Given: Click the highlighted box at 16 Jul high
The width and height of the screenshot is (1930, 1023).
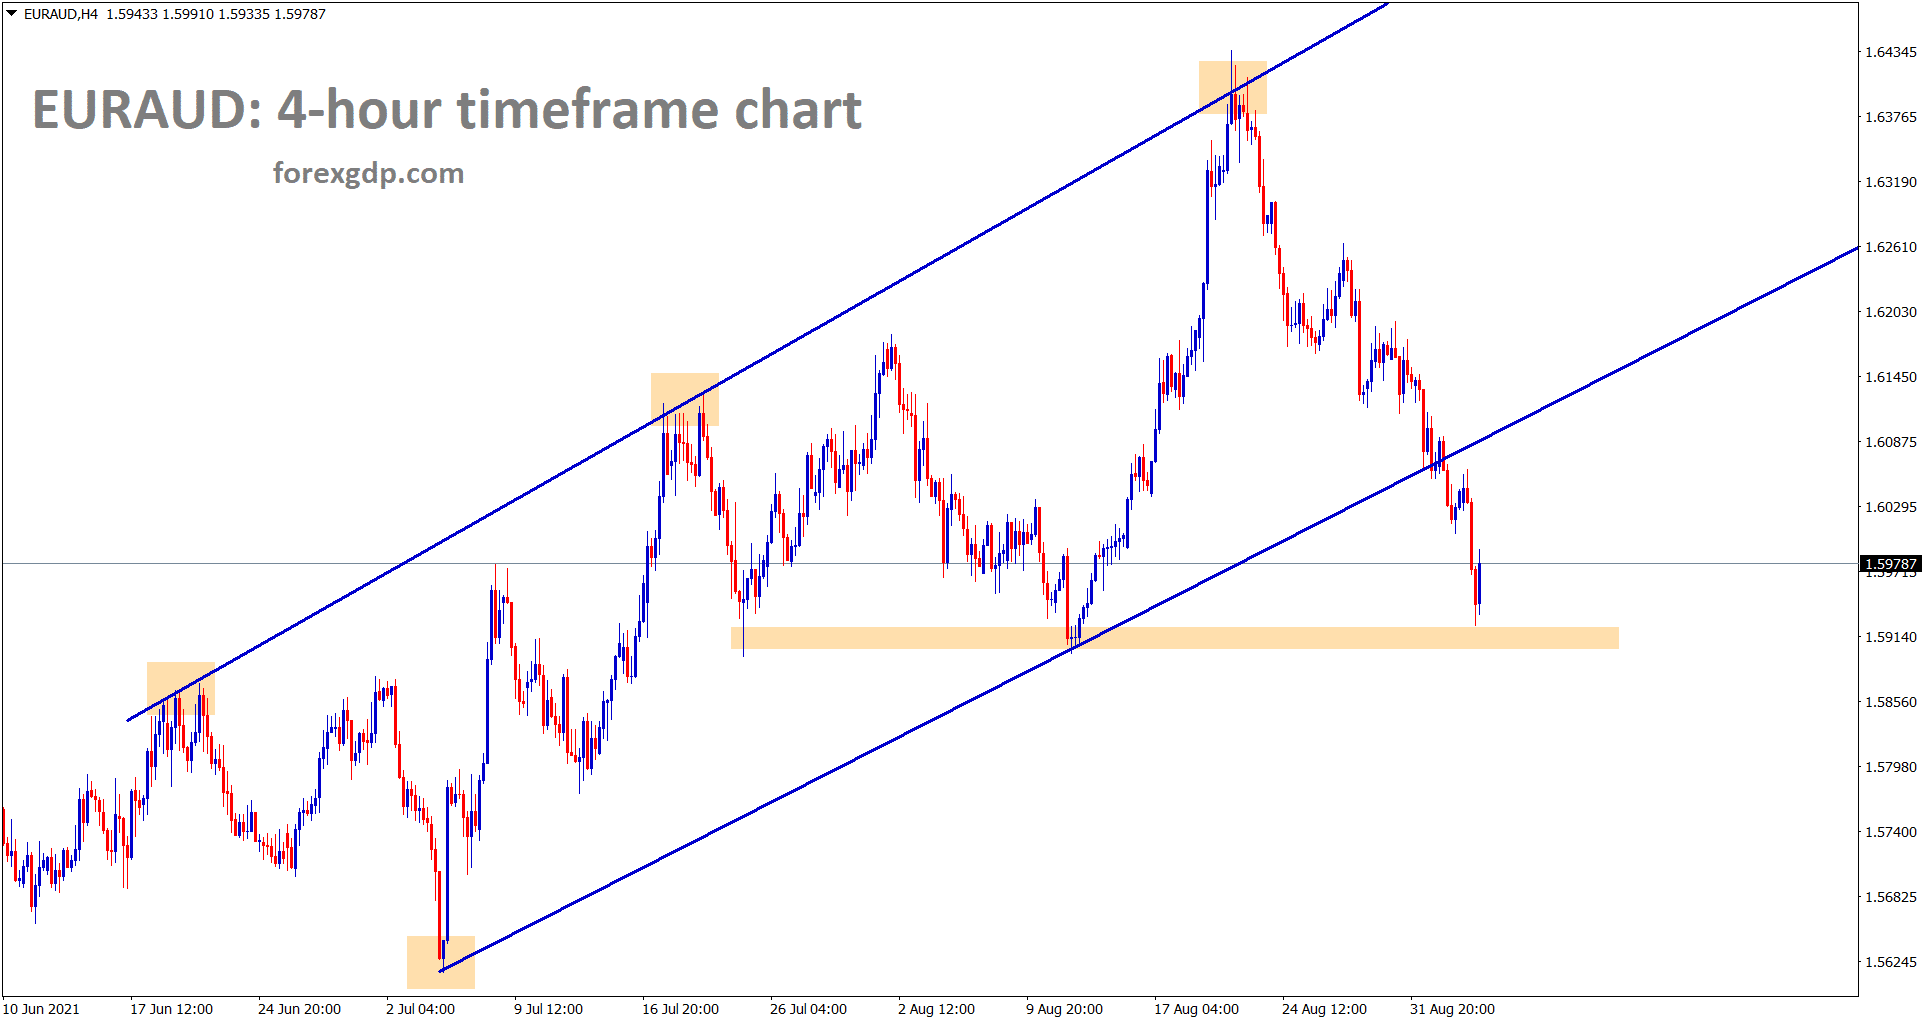Looking at the screenshot, I should [x=685, y=399].
